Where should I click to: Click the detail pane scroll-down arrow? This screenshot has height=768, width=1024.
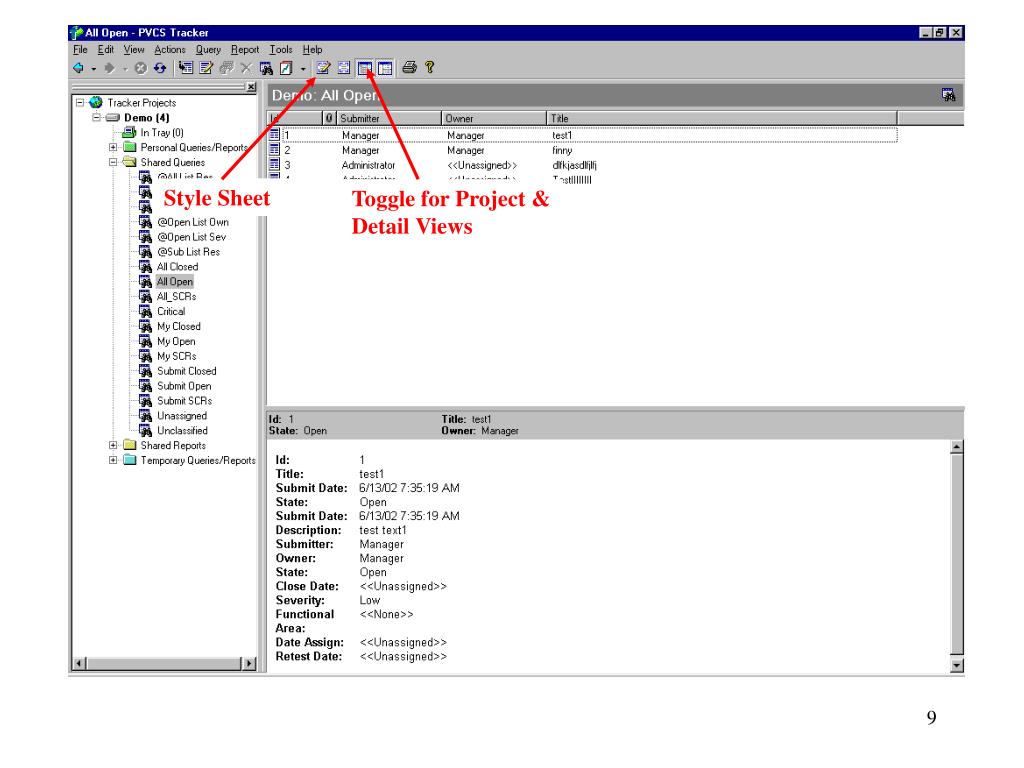coord(957,665)
